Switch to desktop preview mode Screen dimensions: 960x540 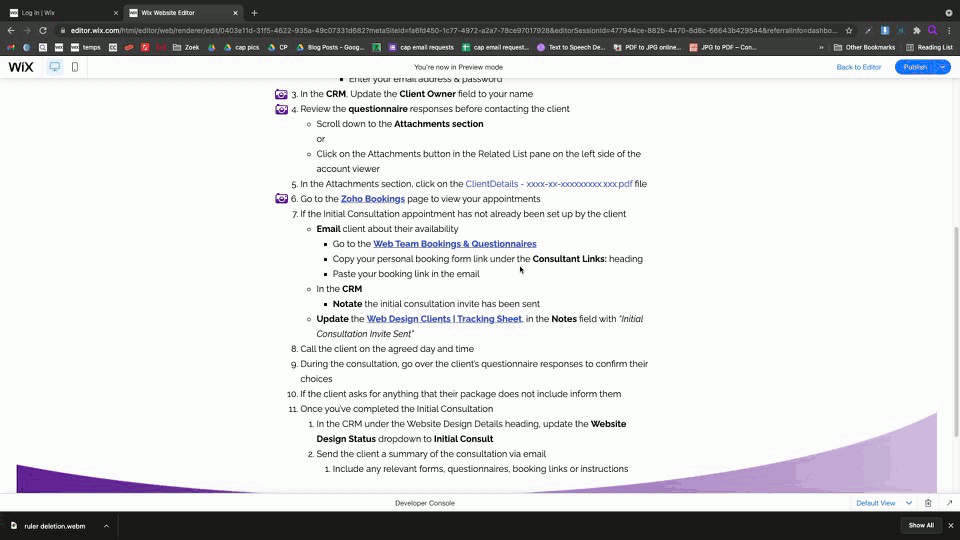[x=54, y=67]
